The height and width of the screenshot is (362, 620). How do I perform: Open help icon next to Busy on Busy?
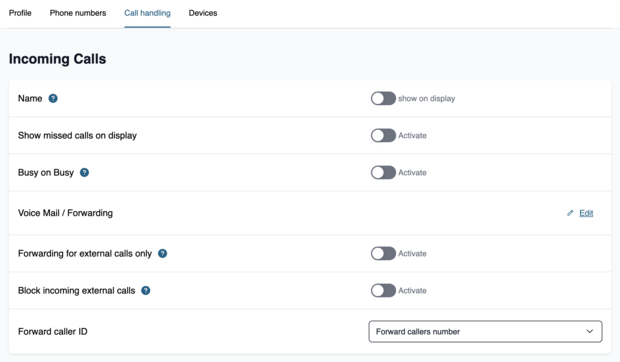[x=84, y=172]
